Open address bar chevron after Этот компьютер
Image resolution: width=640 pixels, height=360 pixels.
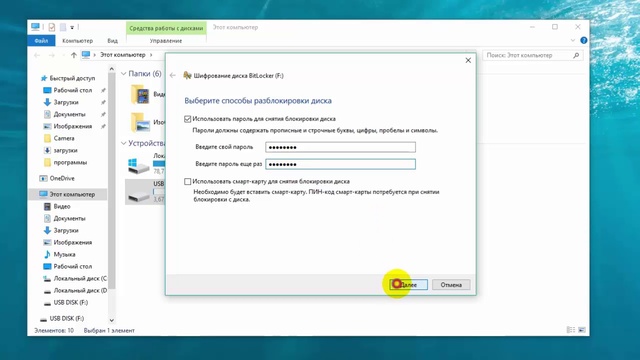point(151,55)
